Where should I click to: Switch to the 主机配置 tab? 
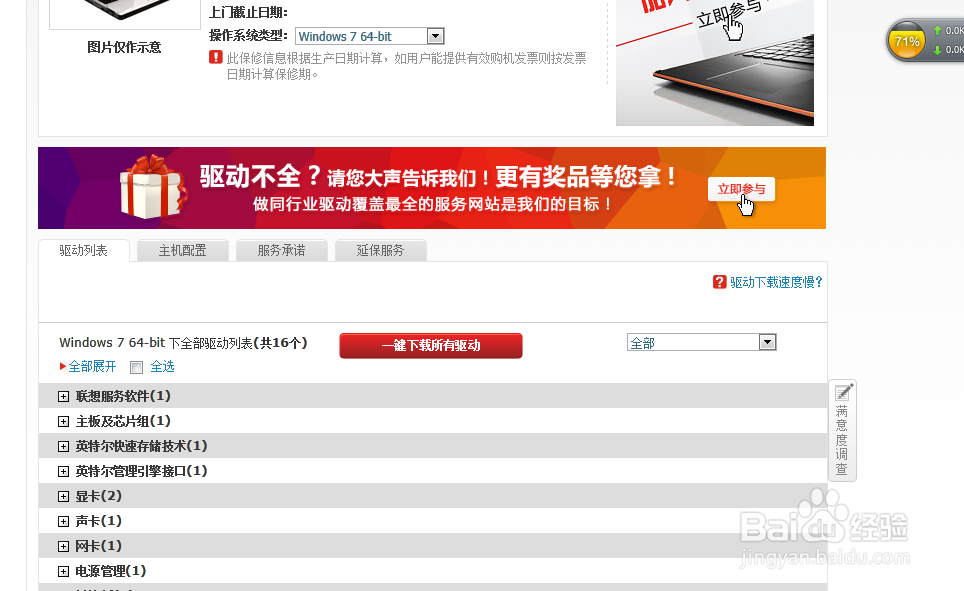point(183,251)
